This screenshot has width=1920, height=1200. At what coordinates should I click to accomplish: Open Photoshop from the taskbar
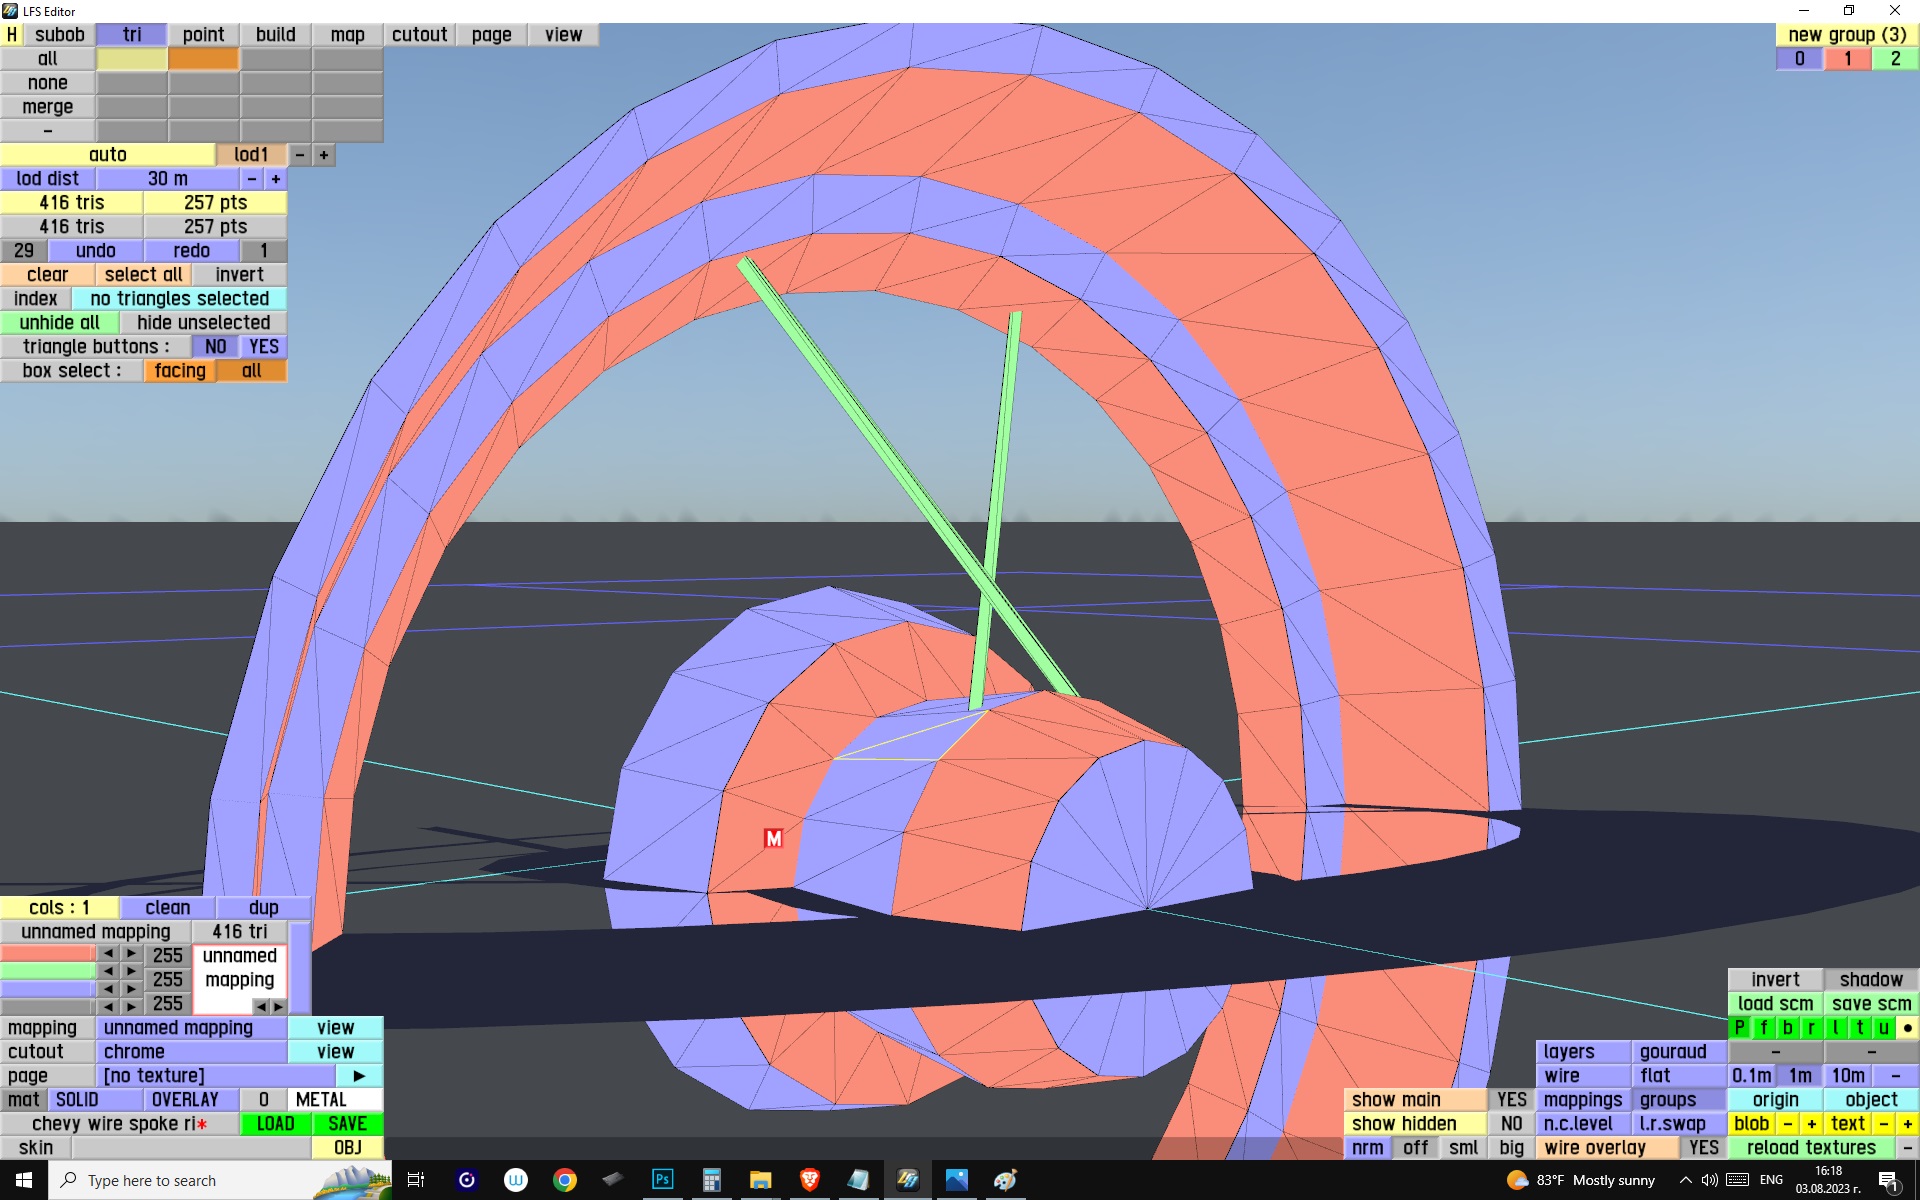662,1180
